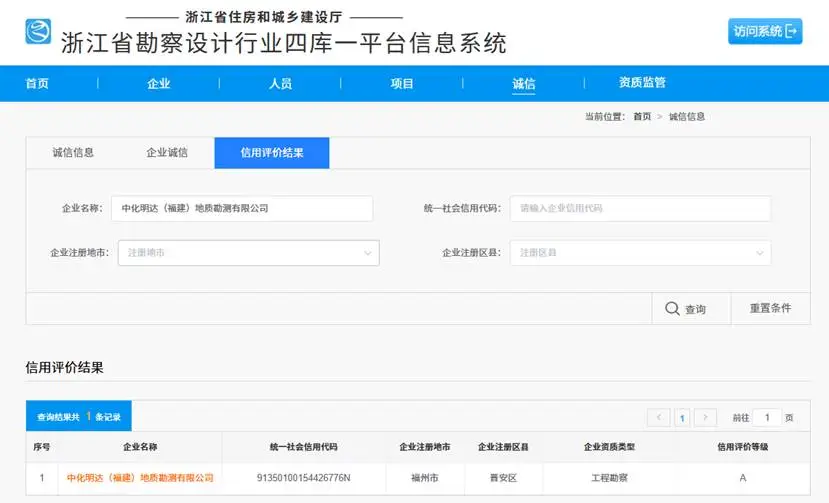829x503 pixels.
Task: Switch to the 诚信信息 tab
Action: pos(73,153)
